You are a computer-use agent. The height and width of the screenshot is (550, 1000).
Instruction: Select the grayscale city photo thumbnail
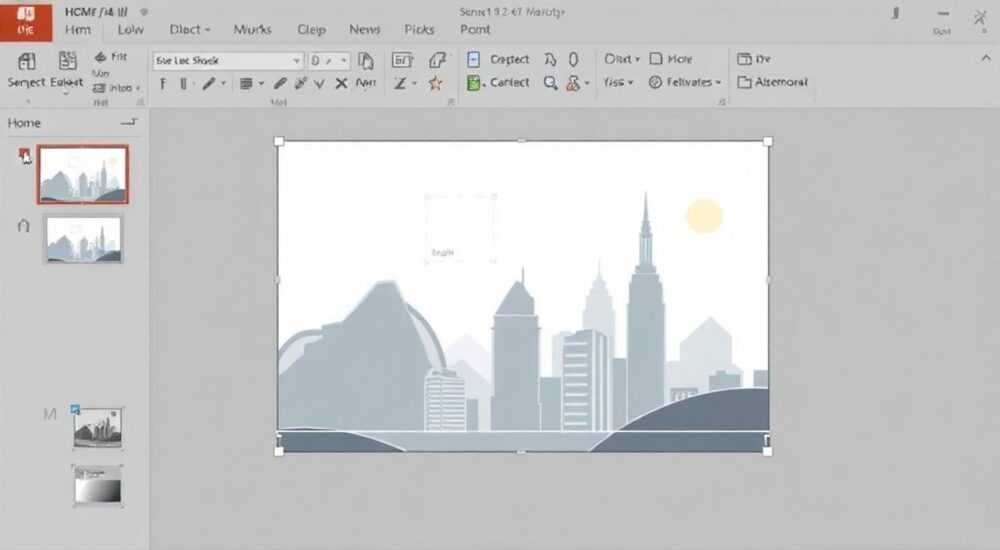(97, 427)
